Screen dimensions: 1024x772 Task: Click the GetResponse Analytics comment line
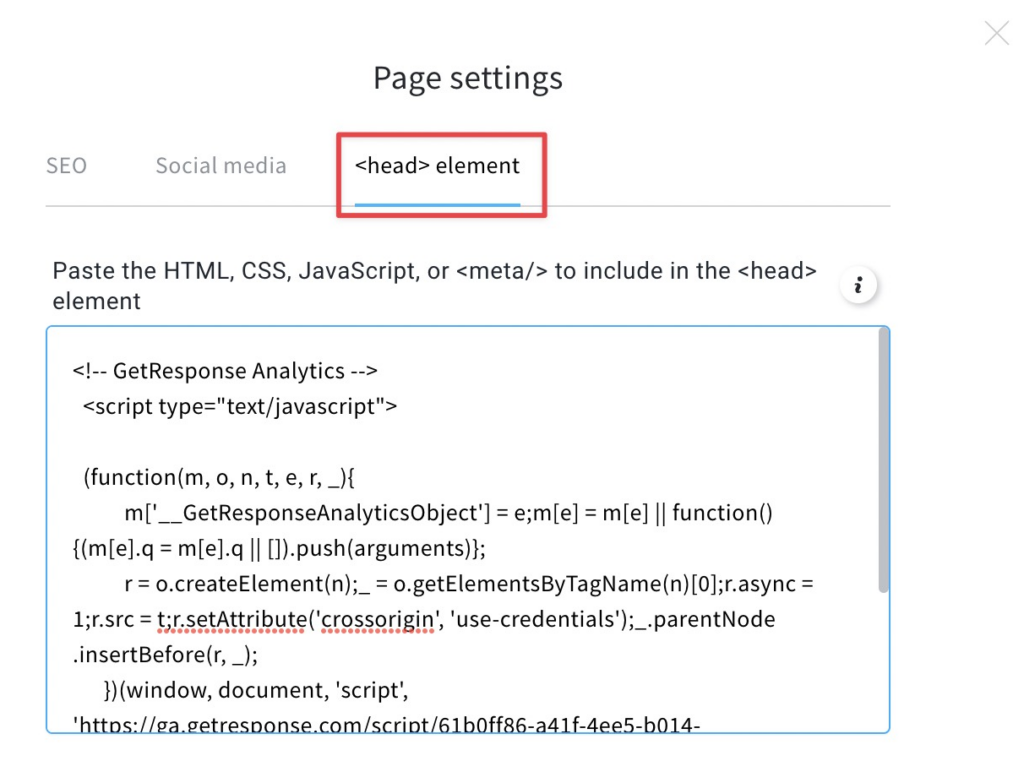click(x=222, y=370)
